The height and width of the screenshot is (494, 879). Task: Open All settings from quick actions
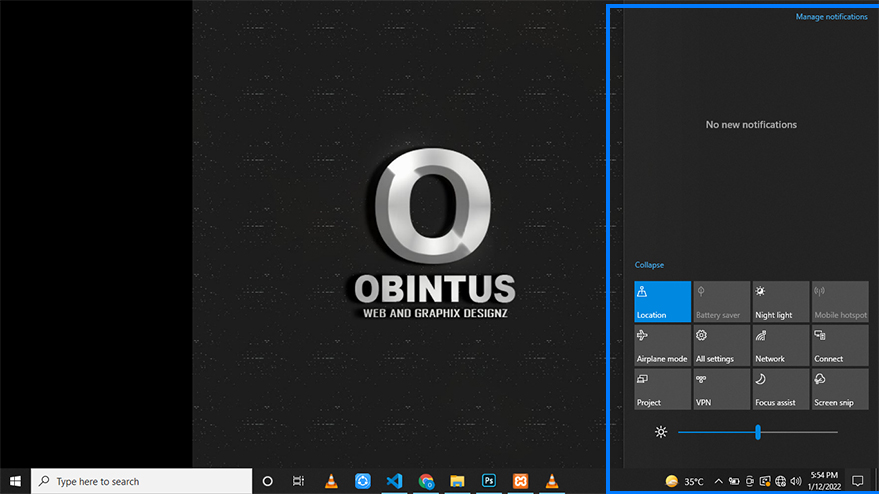pos(721,345)
